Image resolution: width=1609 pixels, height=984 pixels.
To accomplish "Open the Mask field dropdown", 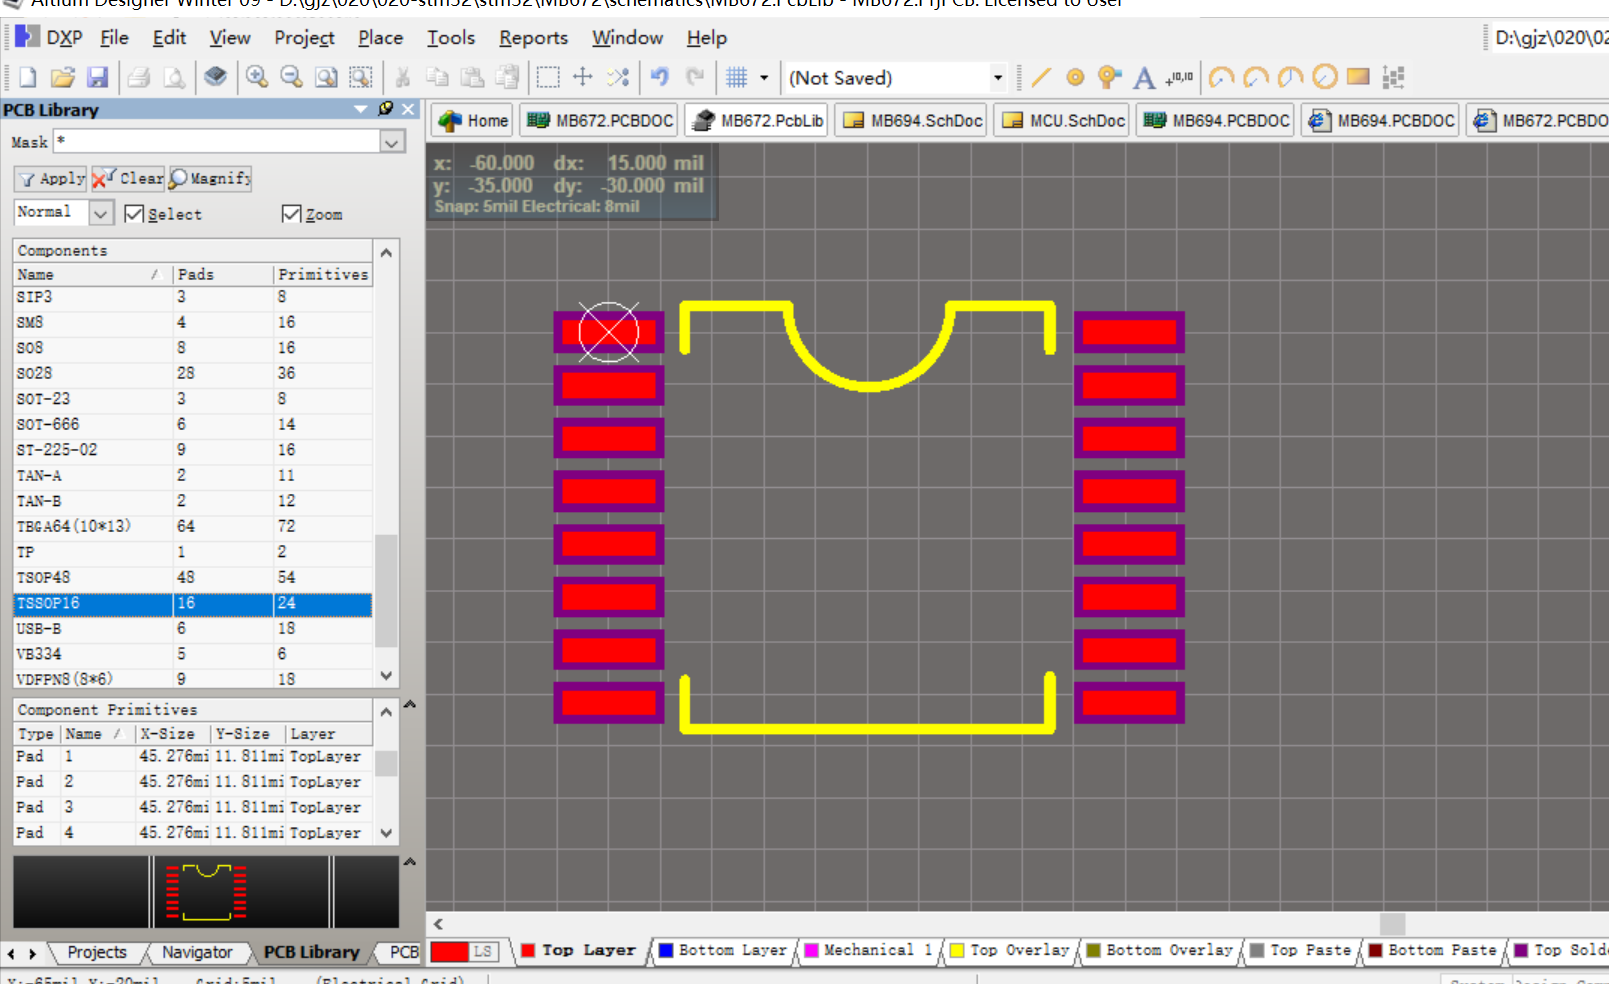I will click(392, 142).
